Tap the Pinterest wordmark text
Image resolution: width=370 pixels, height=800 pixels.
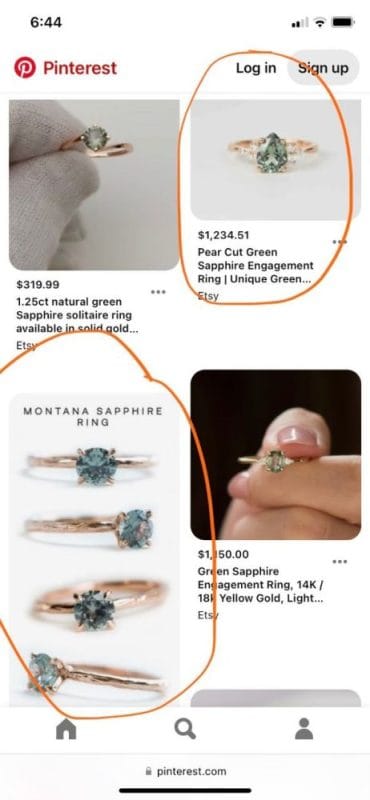coord(80,68)
